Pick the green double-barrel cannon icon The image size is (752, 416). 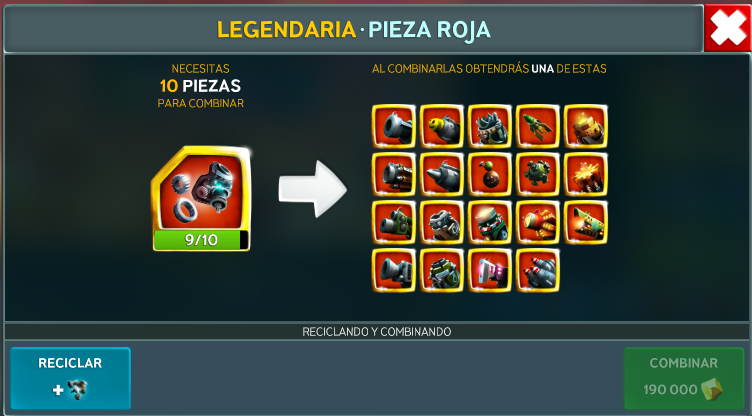[x=394, y=222]
